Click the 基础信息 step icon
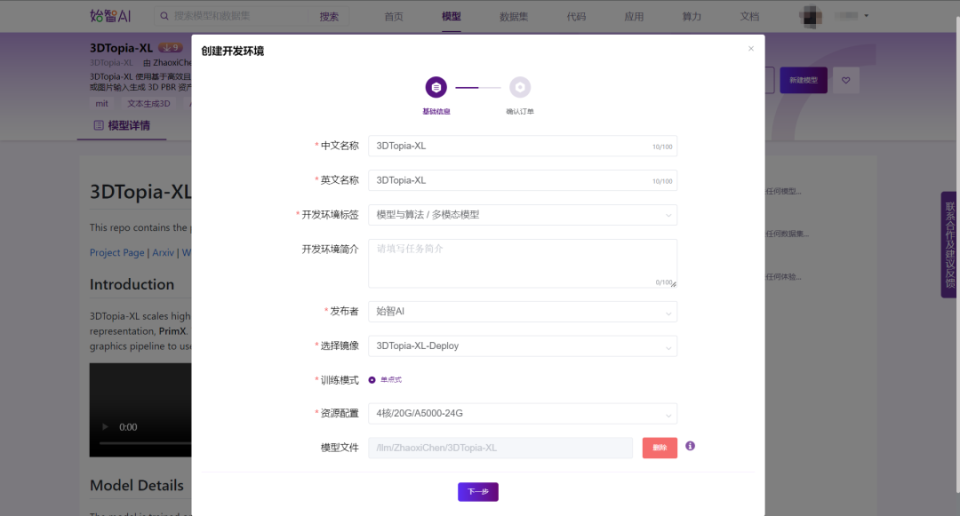960x516 pixels. click(x=436, y=88)
